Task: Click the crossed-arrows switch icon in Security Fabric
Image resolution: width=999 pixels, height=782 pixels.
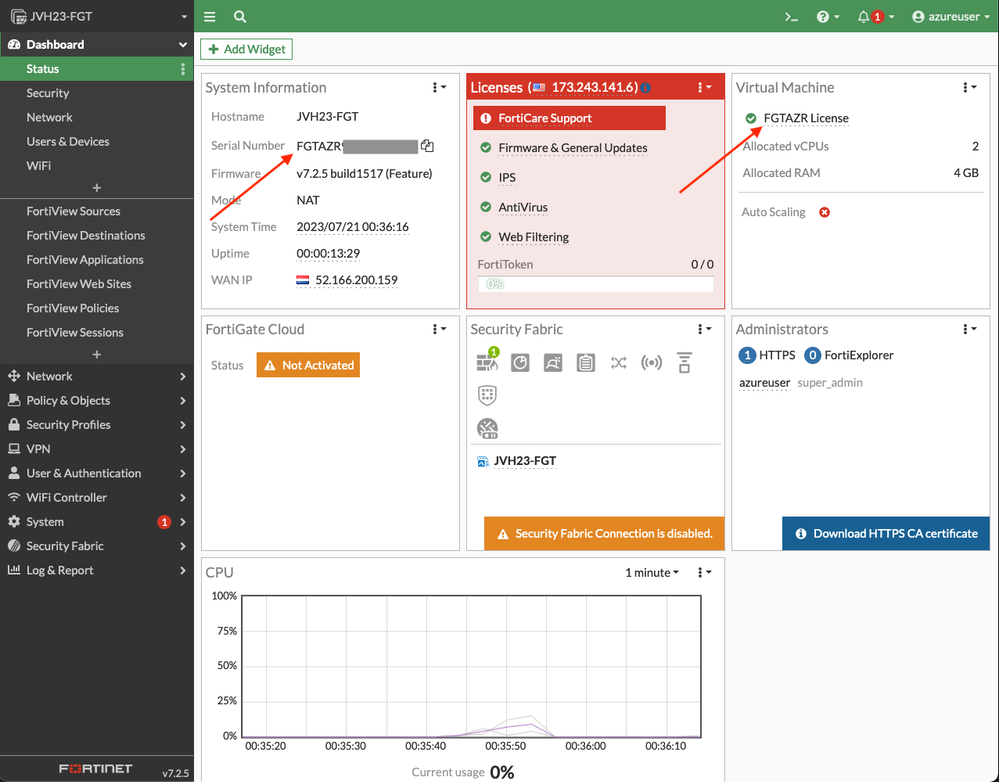Action: pos(618,363)
